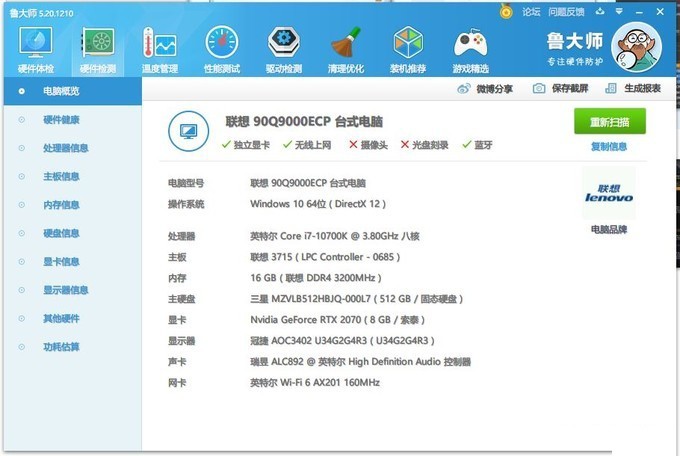The width and height of the screenshot is (680, 456).
Task: Click 保存截屏 save screenshot
Action: tap(560, 89)
